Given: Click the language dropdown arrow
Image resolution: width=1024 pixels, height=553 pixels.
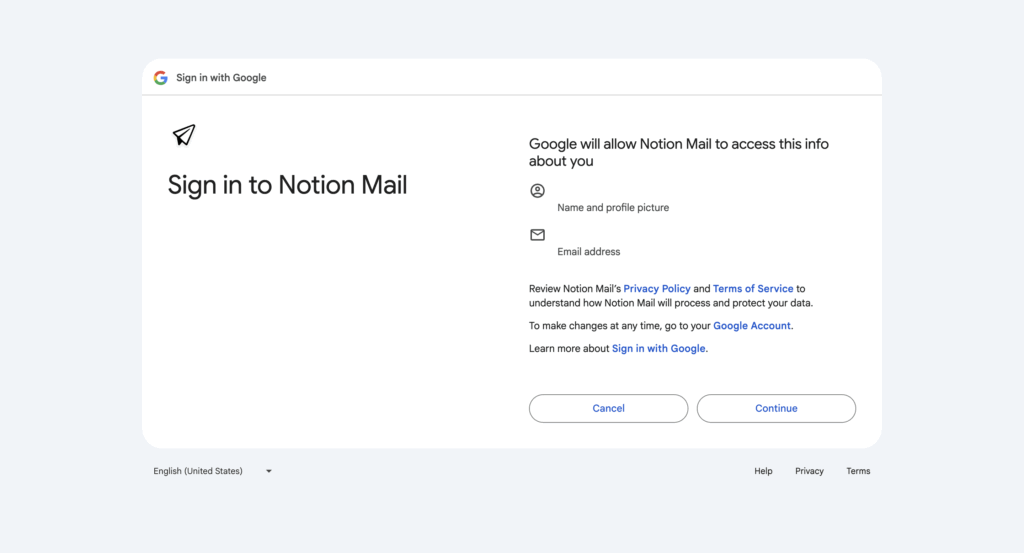Looking at the screenshot, I should click(x=269, y=471).
